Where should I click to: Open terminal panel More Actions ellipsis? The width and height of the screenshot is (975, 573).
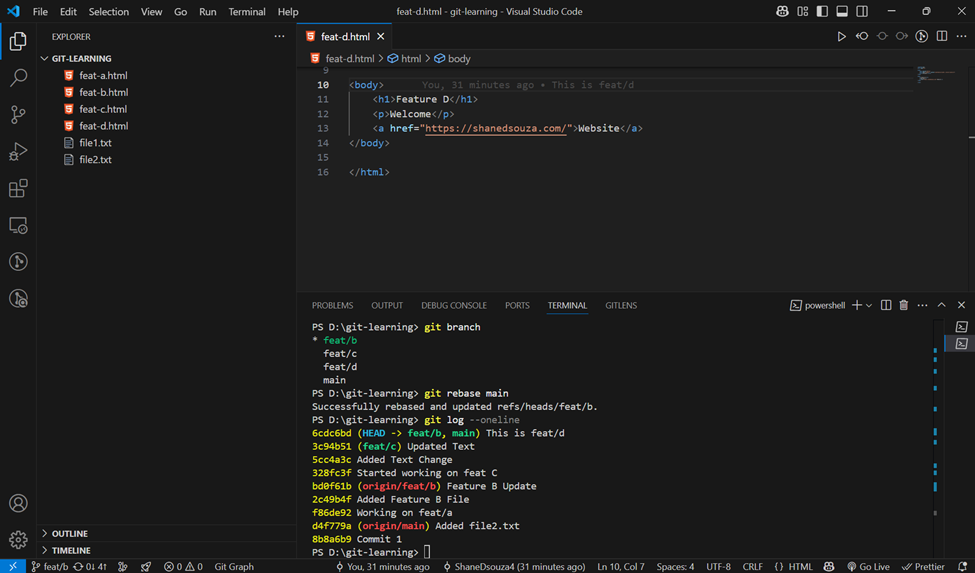(922, 305)
